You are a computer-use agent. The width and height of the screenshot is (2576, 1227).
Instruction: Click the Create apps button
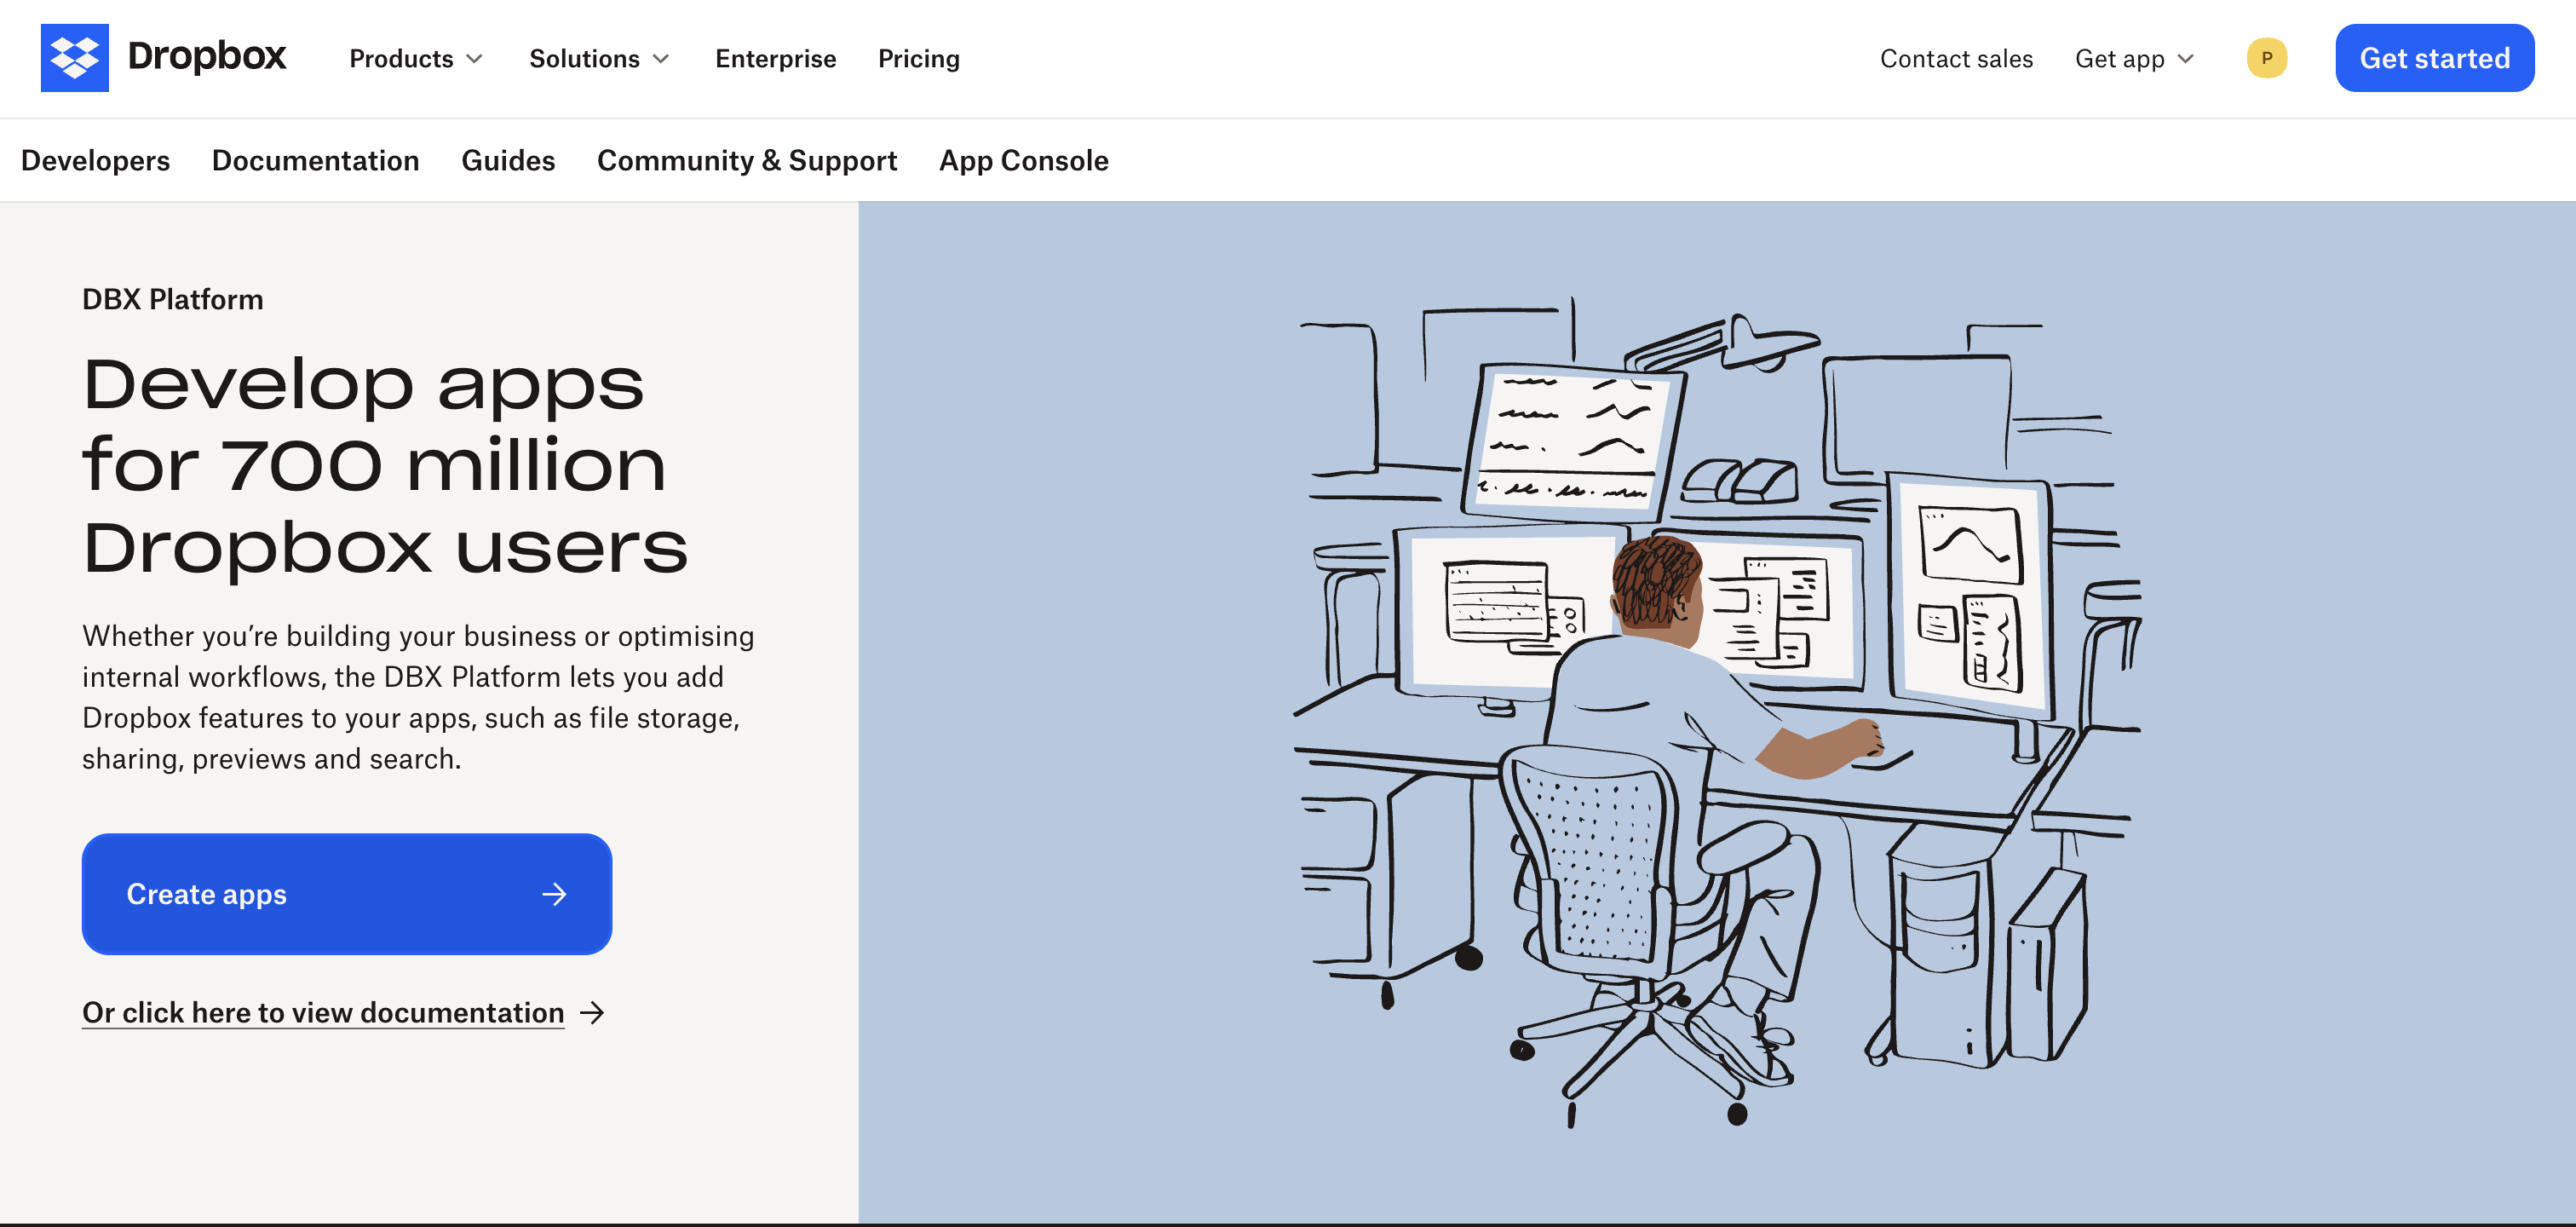coord(347,894)
